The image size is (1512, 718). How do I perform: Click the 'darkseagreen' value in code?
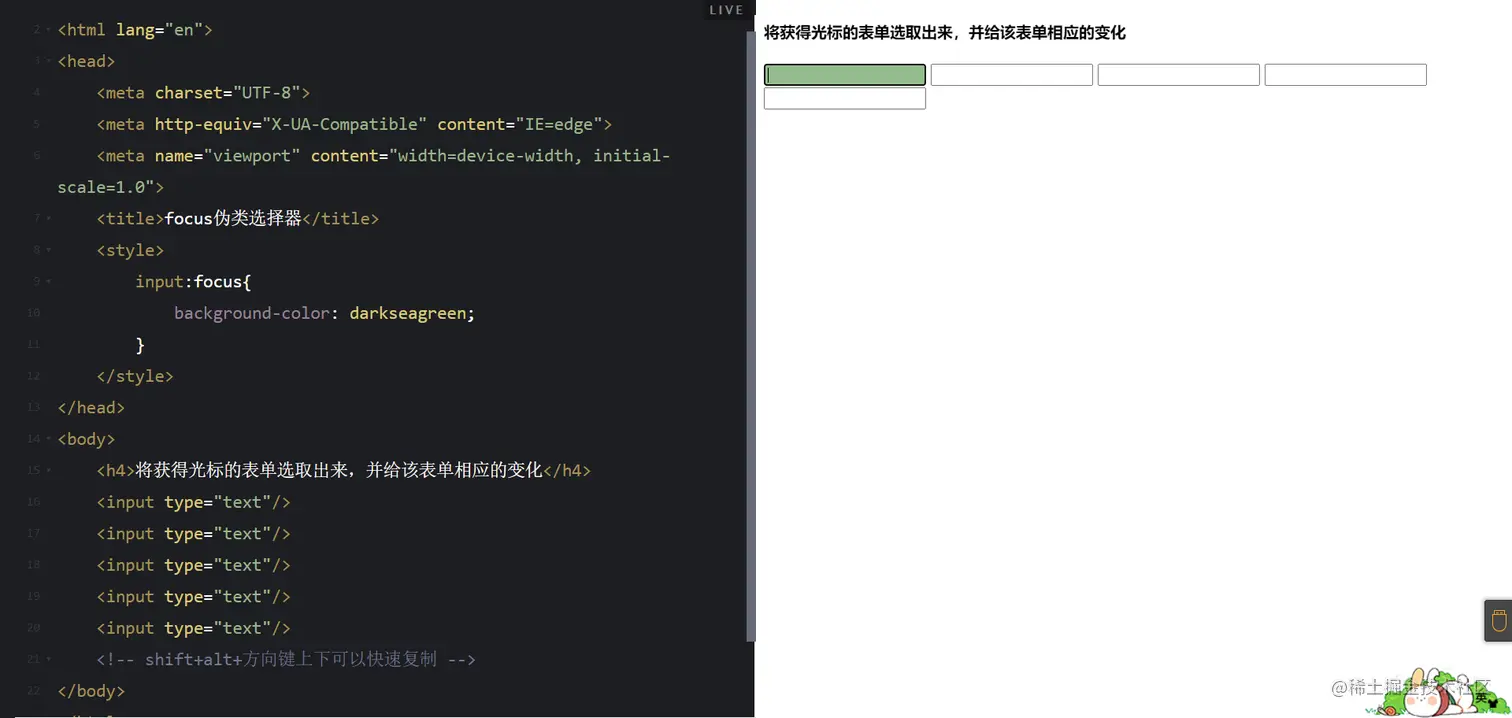tap(408, 313)
